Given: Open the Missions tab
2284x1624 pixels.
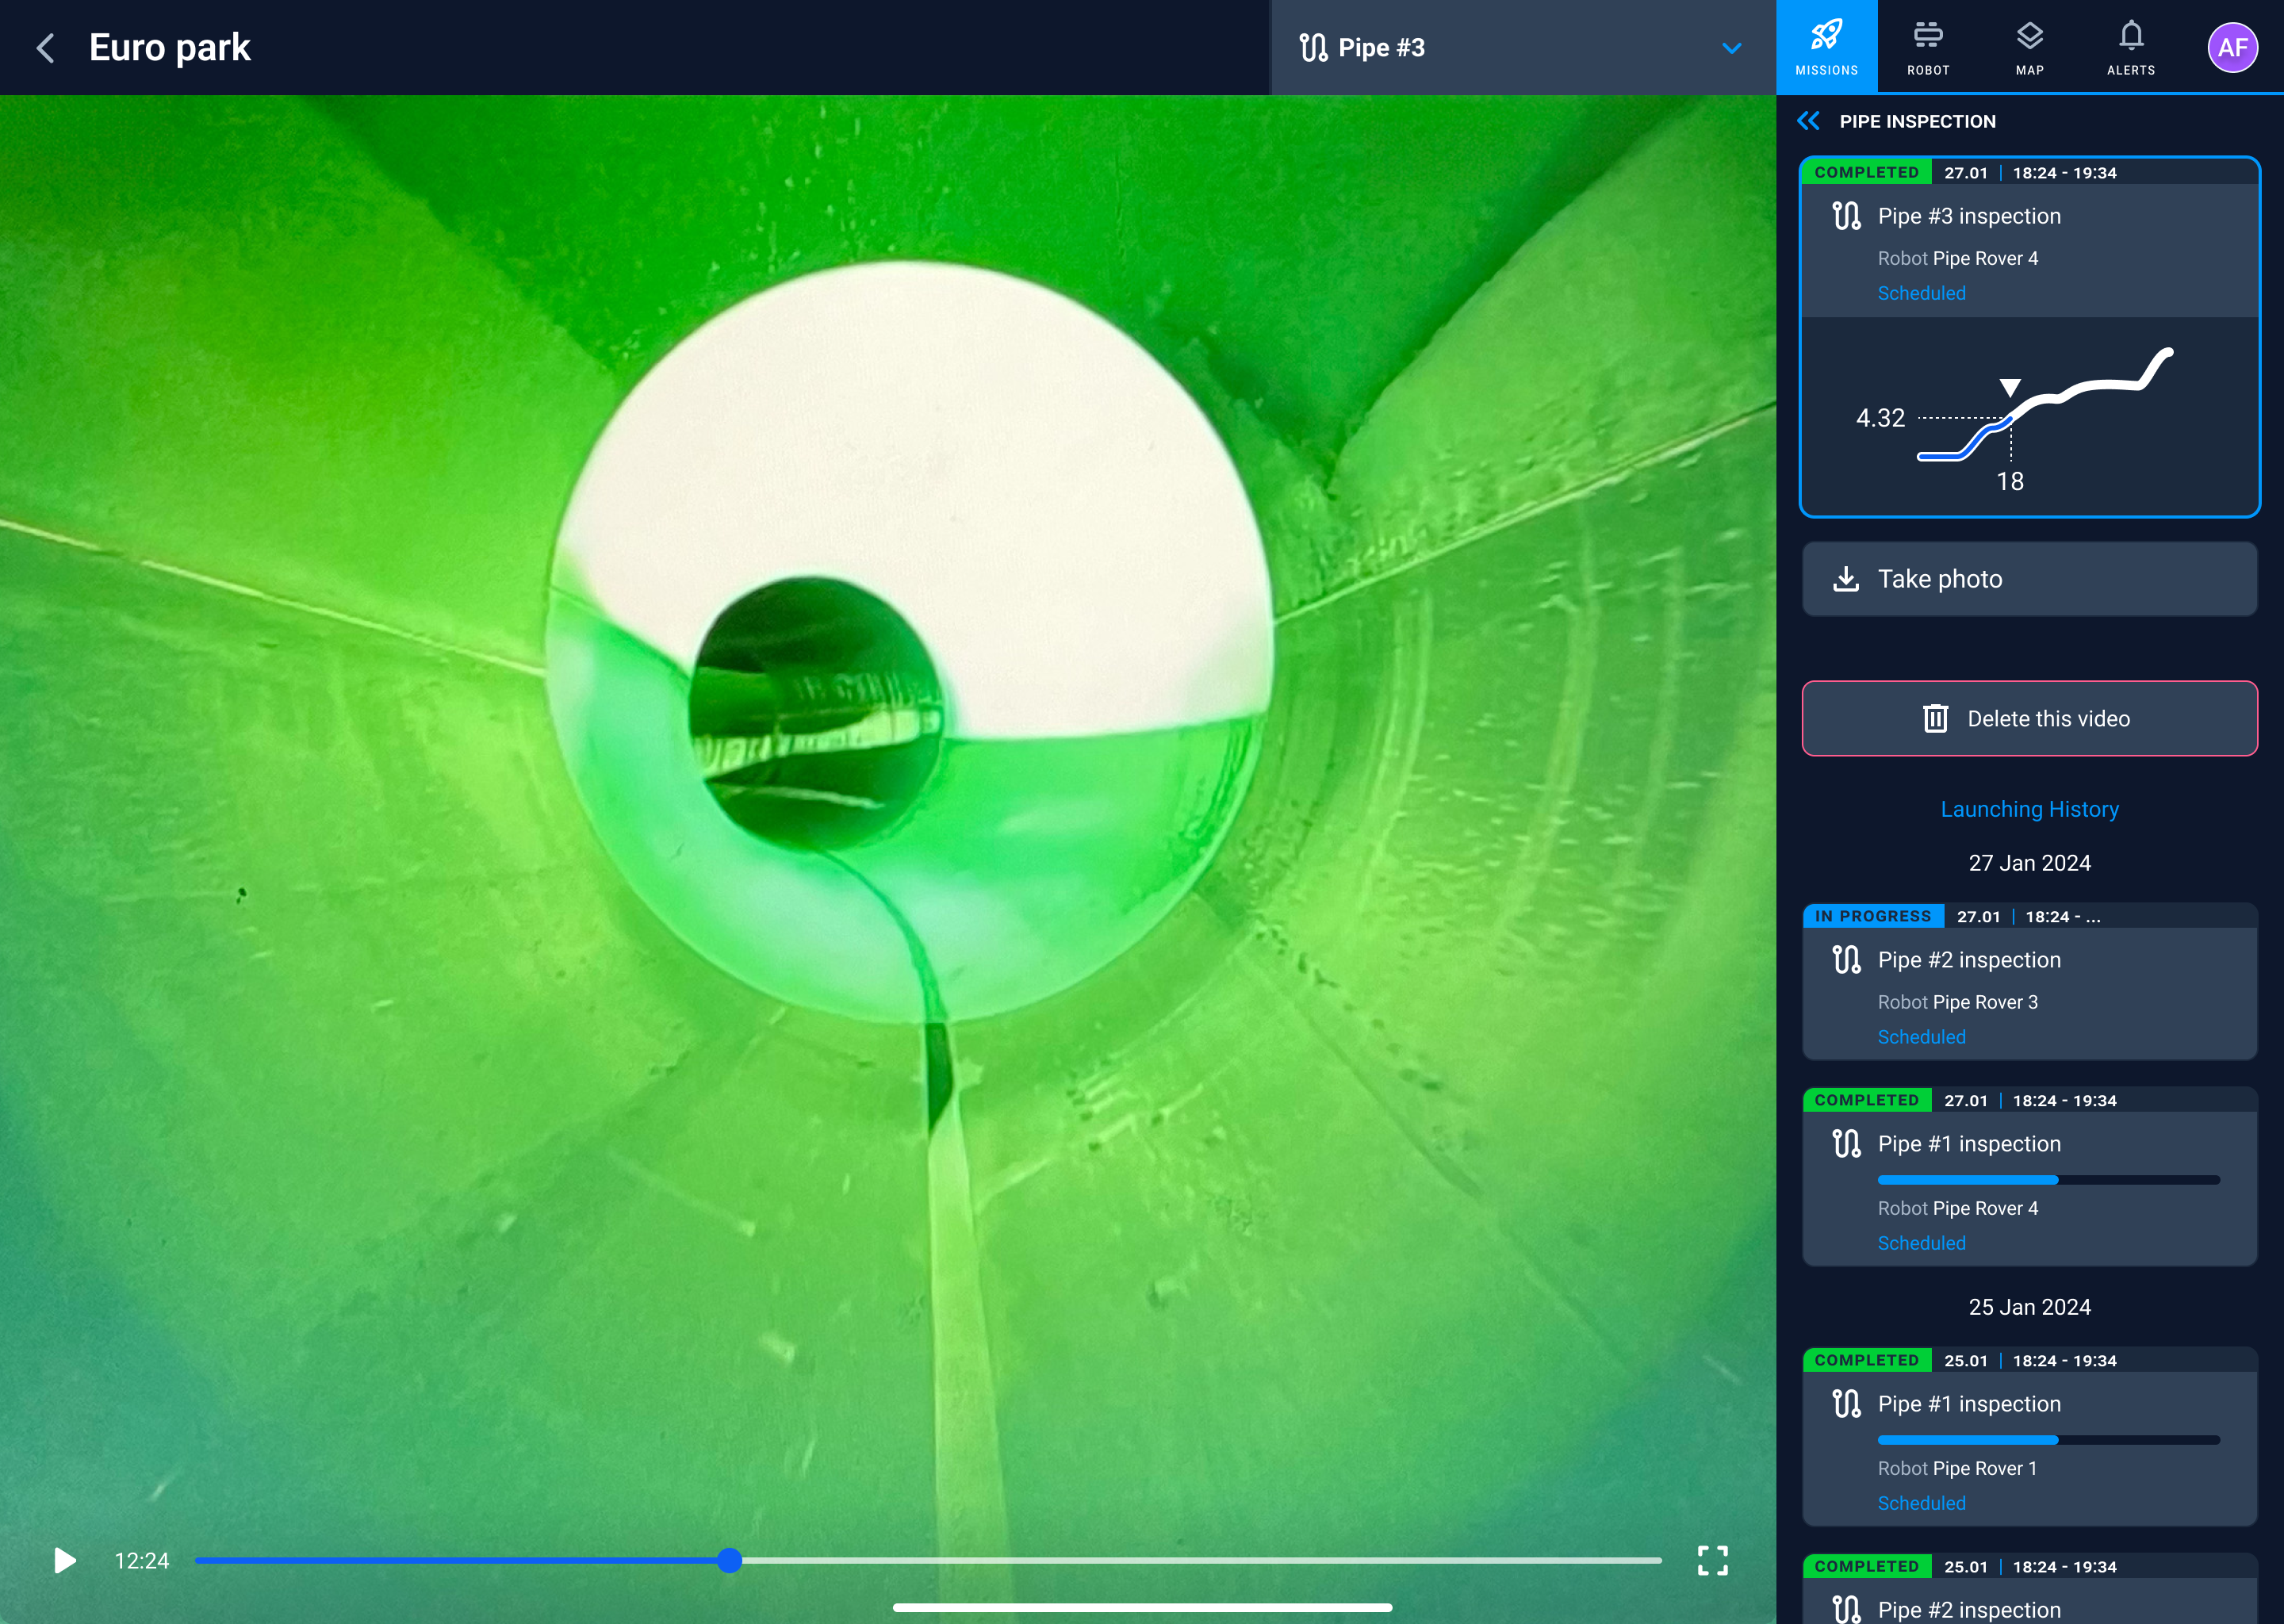Looking at the screenshot, I should 1826,47.
